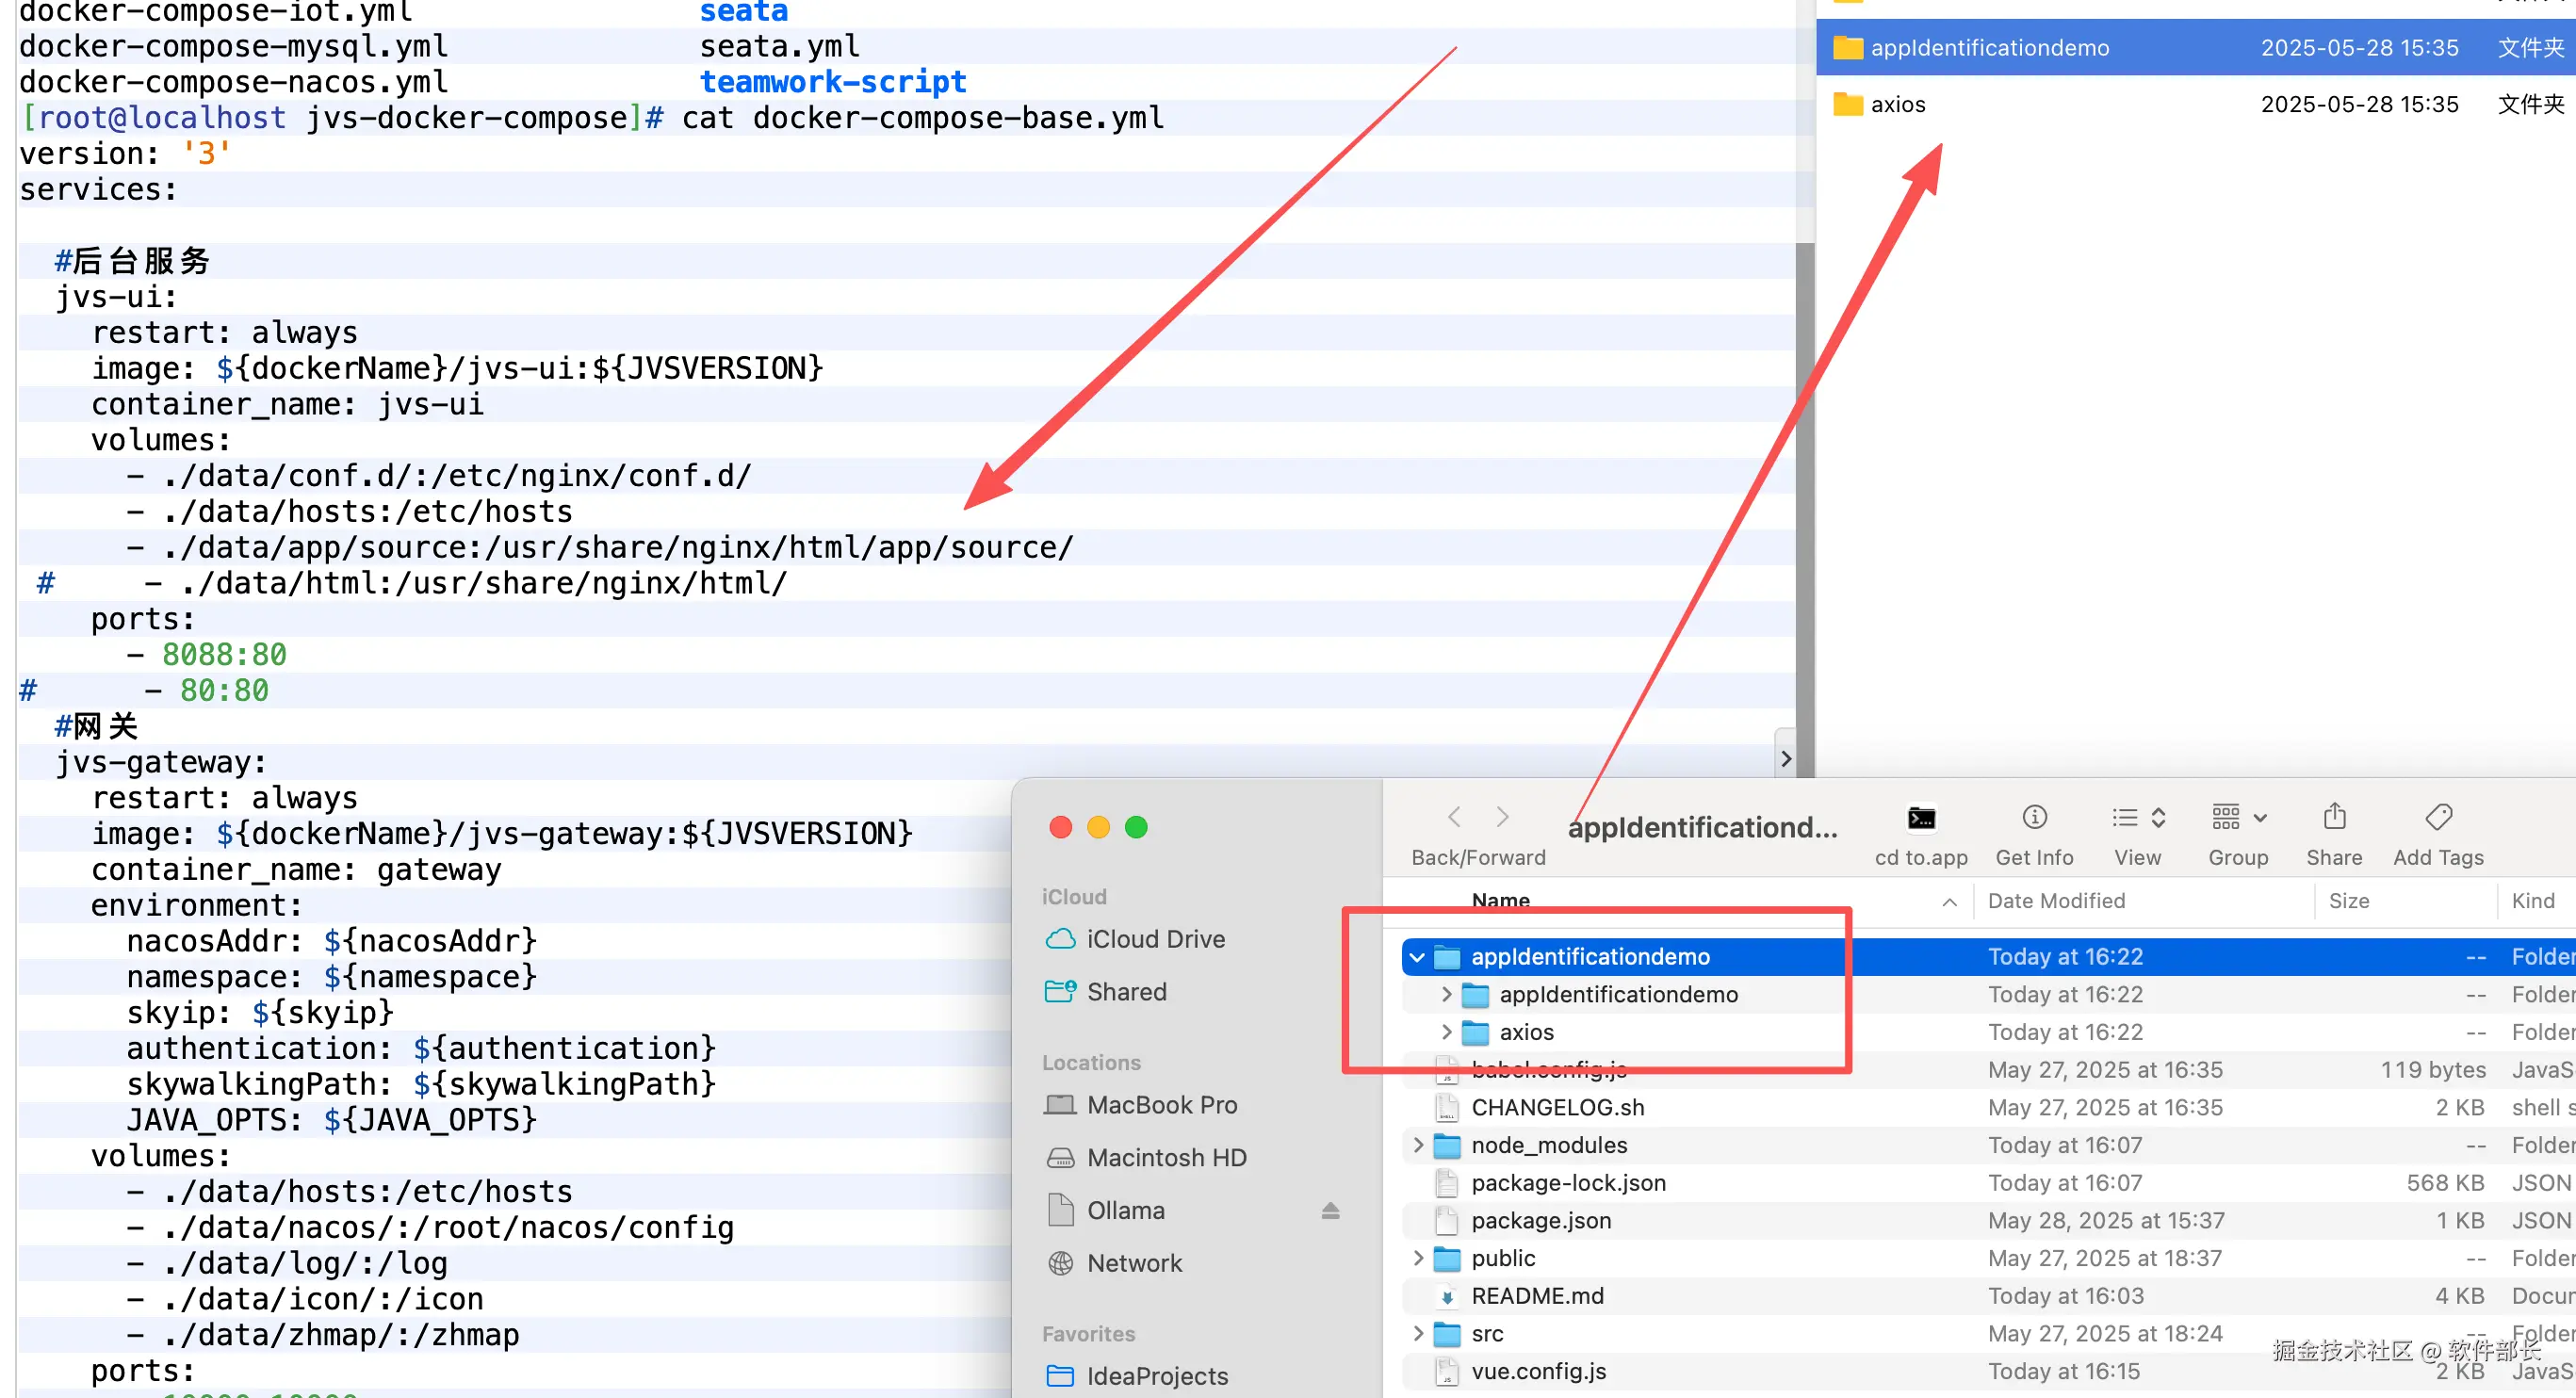This screenshot has width=2576, height=1398.
Task: Open iCloud Drive in sidebar
Action: [1154, 939]
